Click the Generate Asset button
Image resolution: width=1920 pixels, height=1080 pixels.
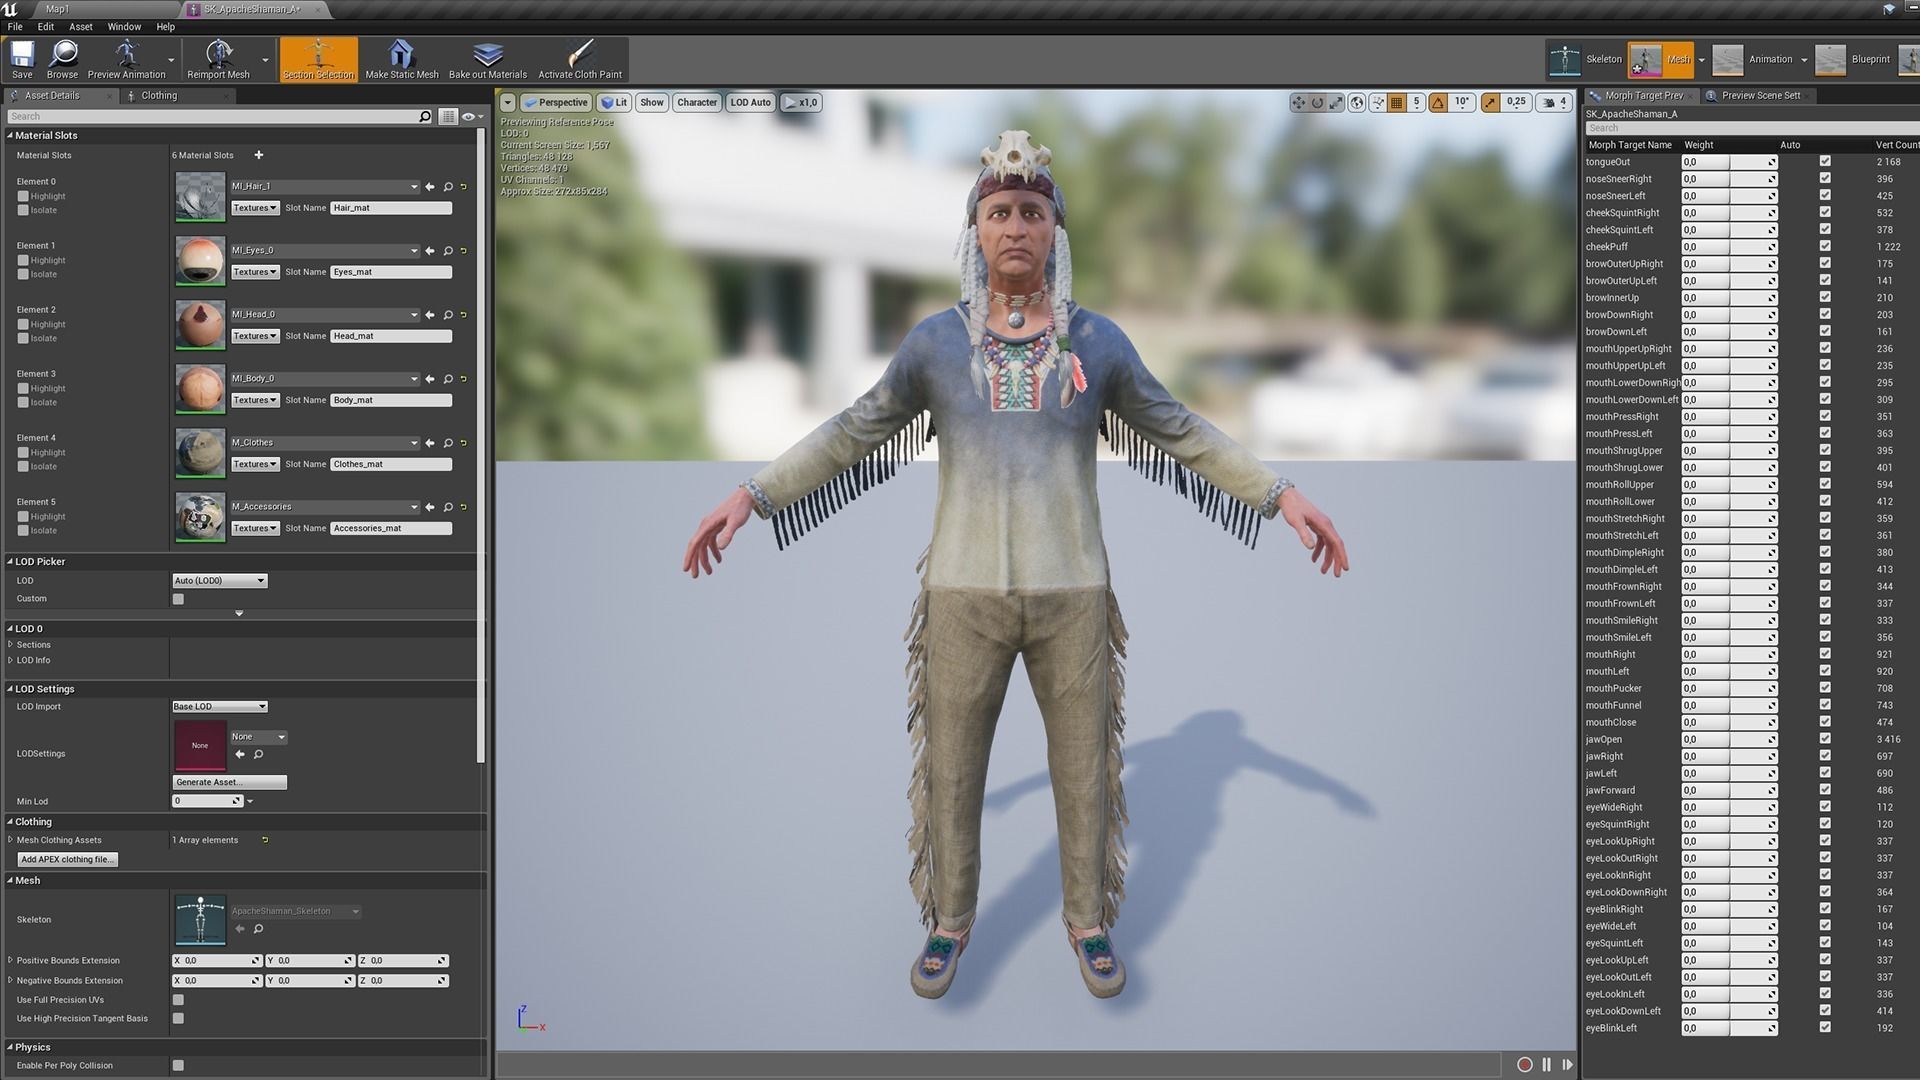pos(229,783)
